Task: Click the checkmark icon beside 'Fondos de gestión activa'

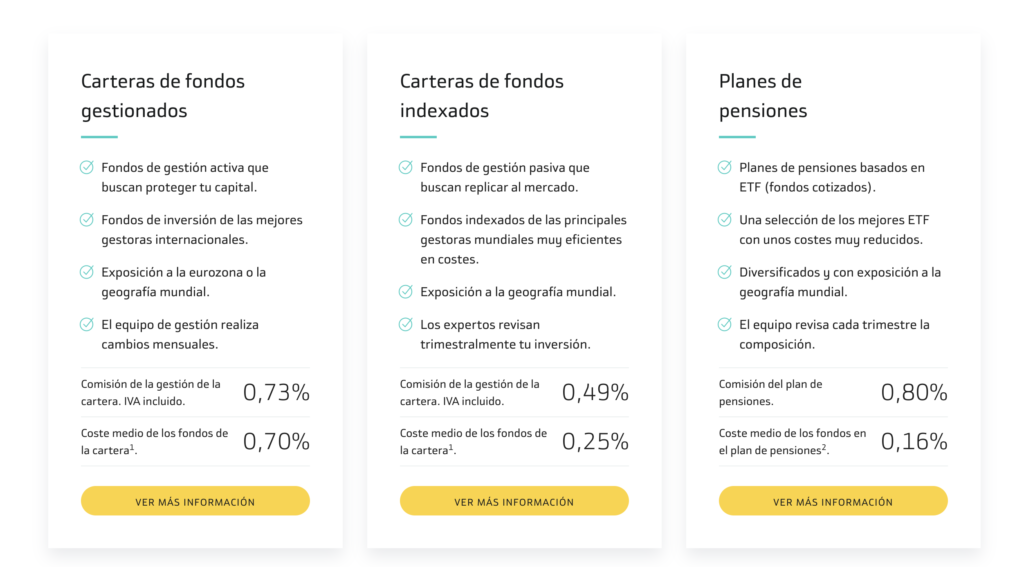Action: [87, 167]
